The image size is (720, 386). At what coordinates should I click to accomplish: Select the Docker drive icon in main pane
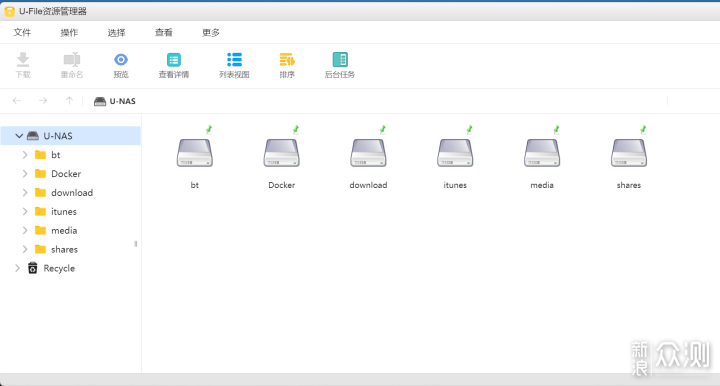click(281, 153)
